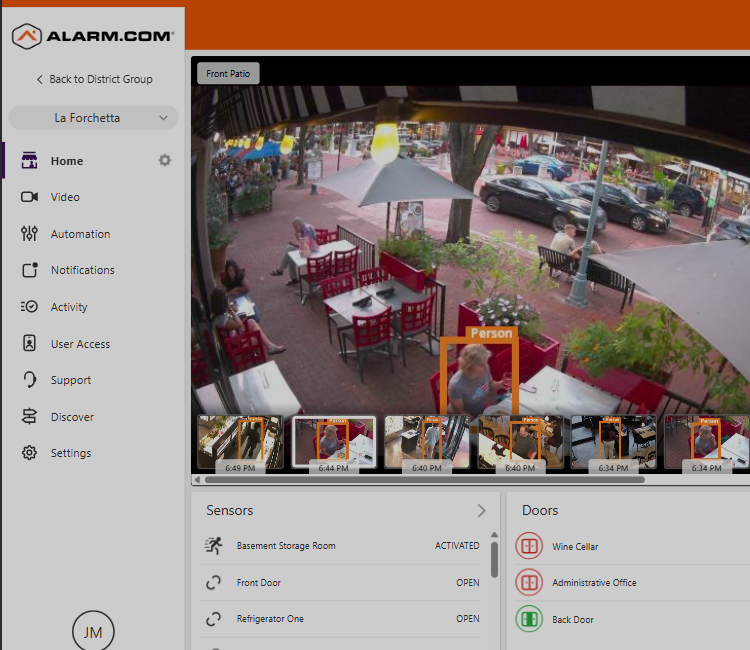Click the Front Door sensor icon

tap(213, 583)
